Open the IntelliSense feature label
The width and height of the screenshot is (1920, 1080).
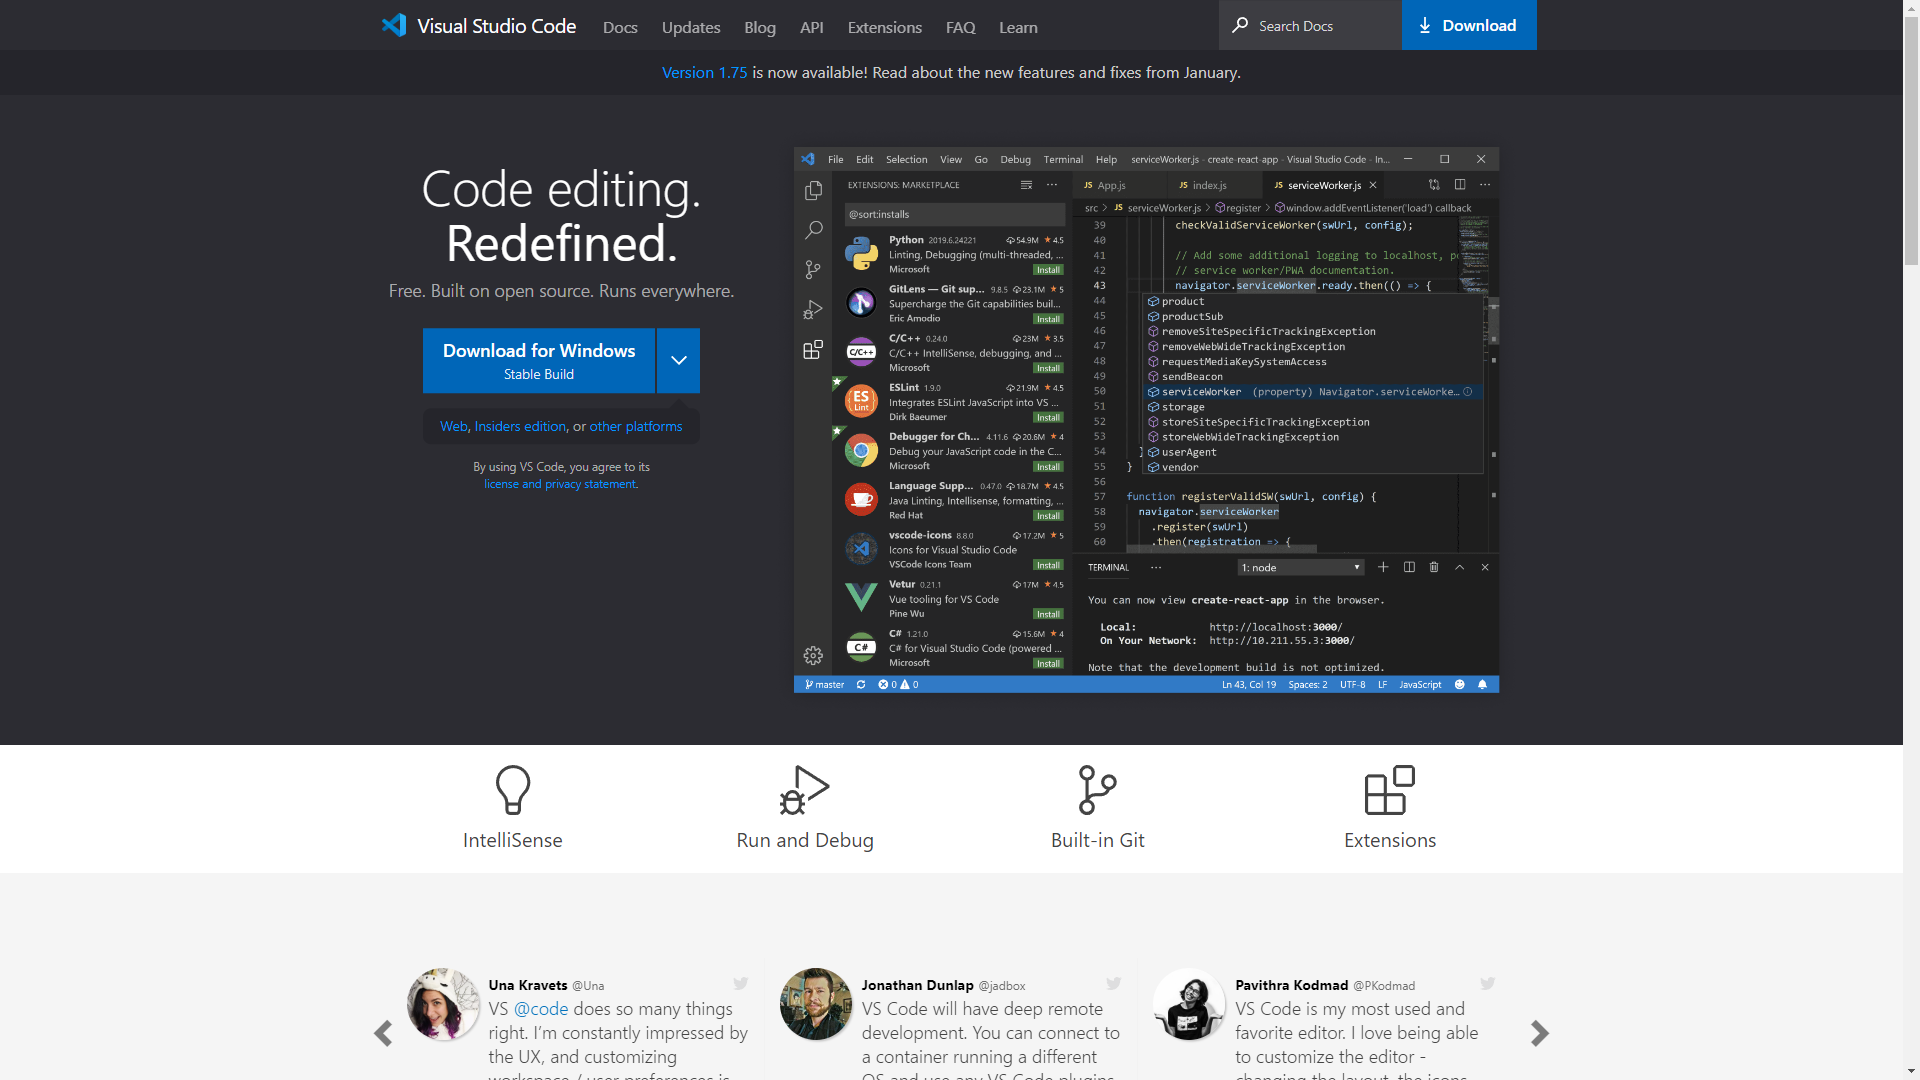[x=513, y=840]
